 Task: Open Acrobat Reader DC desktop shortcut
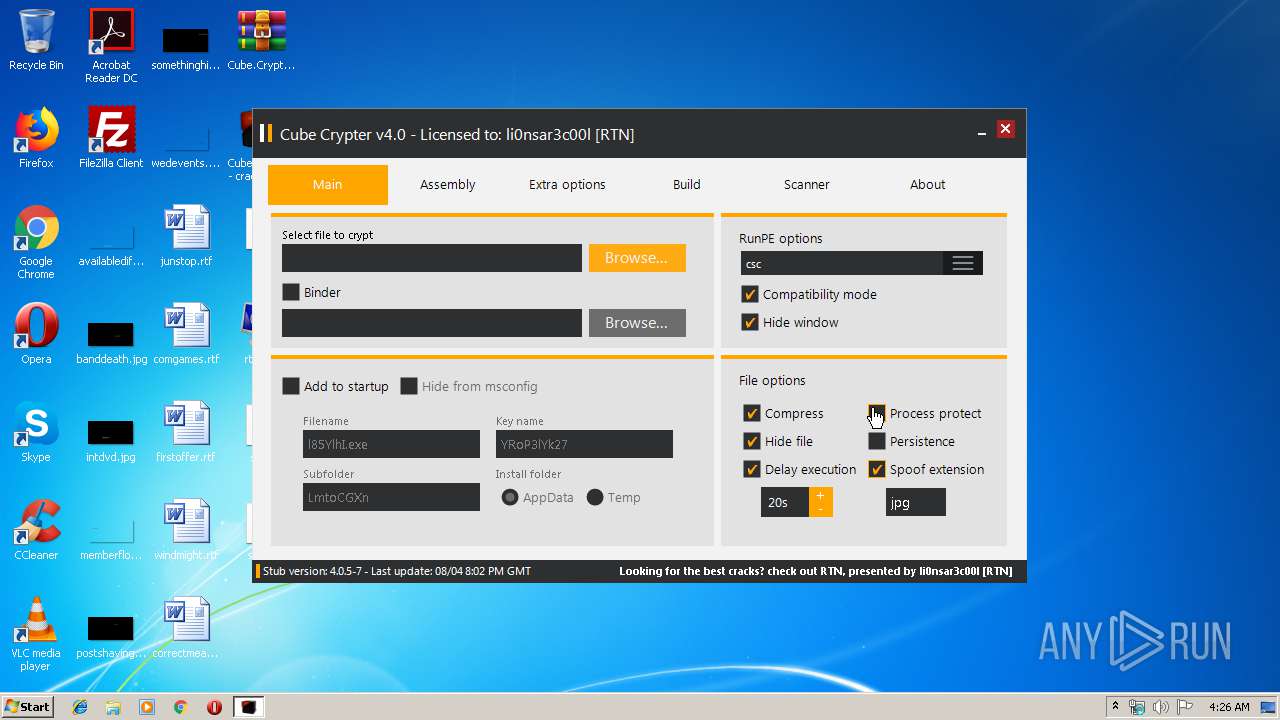coord(111,45)
